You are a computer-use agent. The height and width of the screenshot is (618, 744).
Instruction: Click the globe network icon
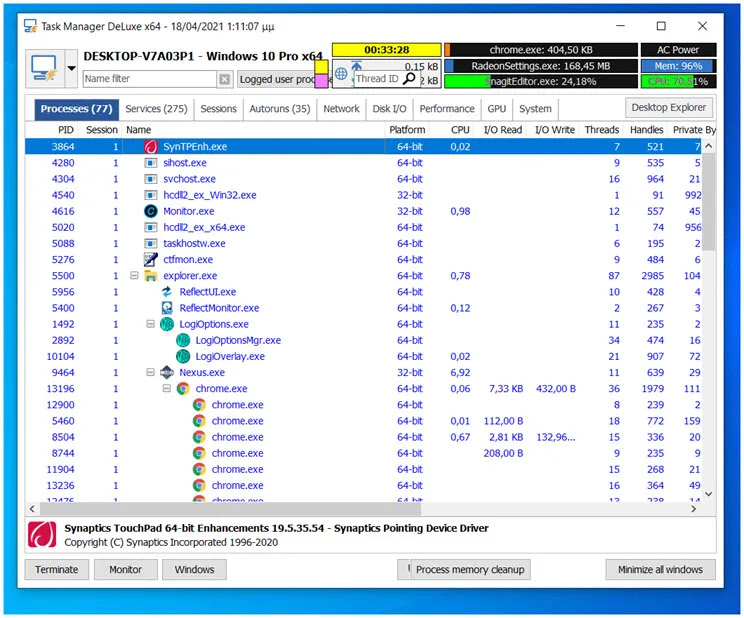341,74
